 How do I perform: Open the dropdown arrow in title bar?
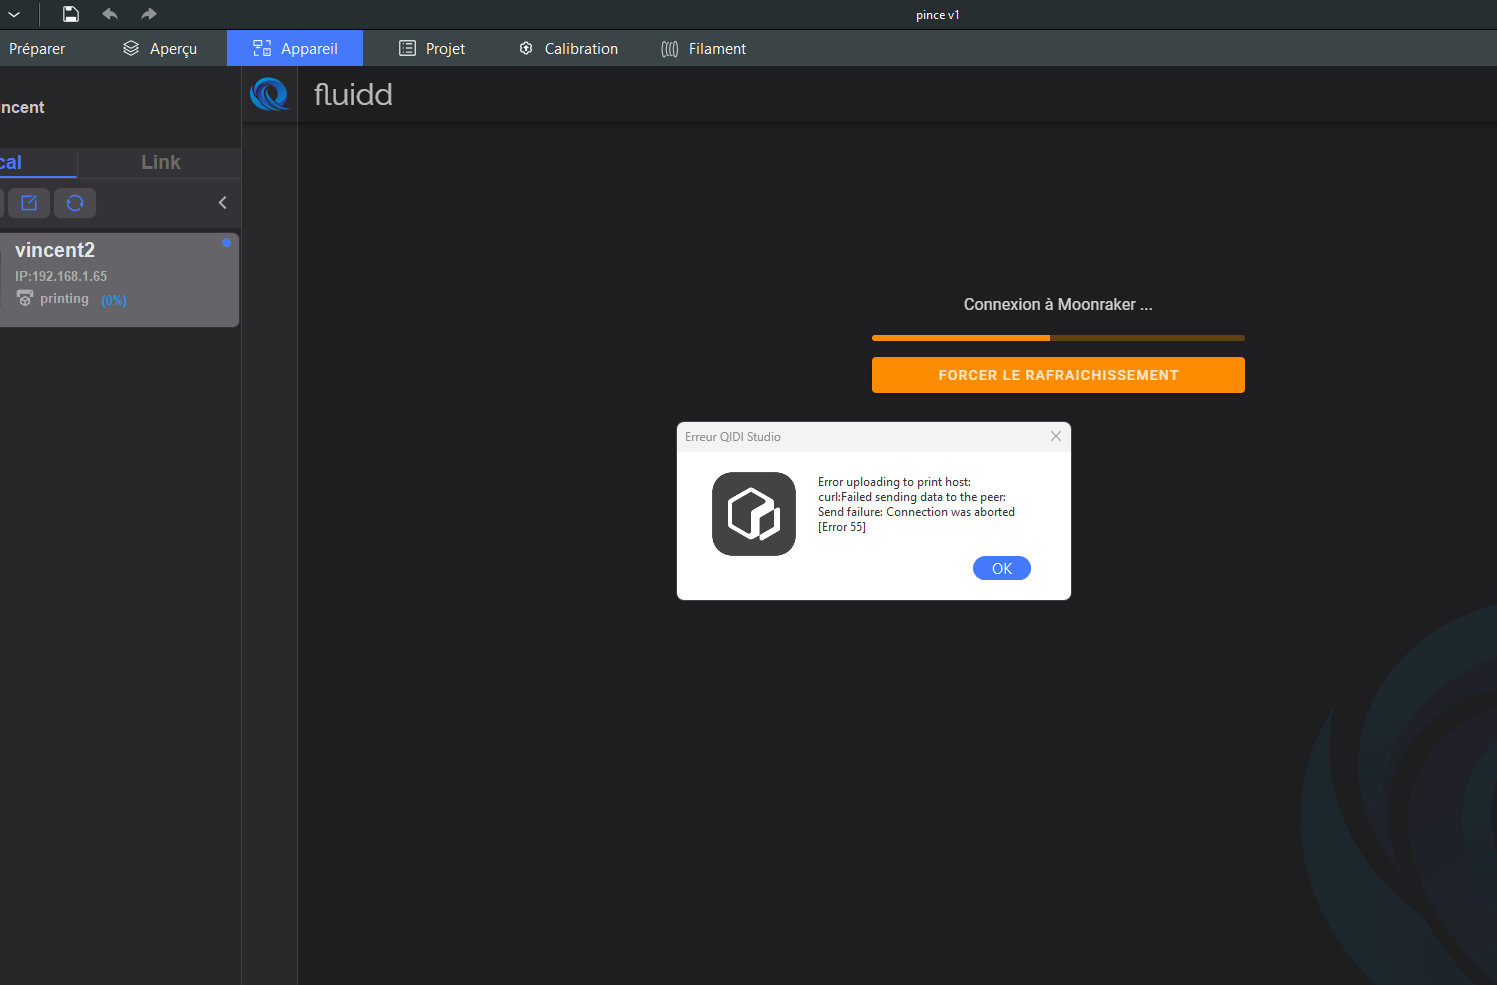coord(14,14)
